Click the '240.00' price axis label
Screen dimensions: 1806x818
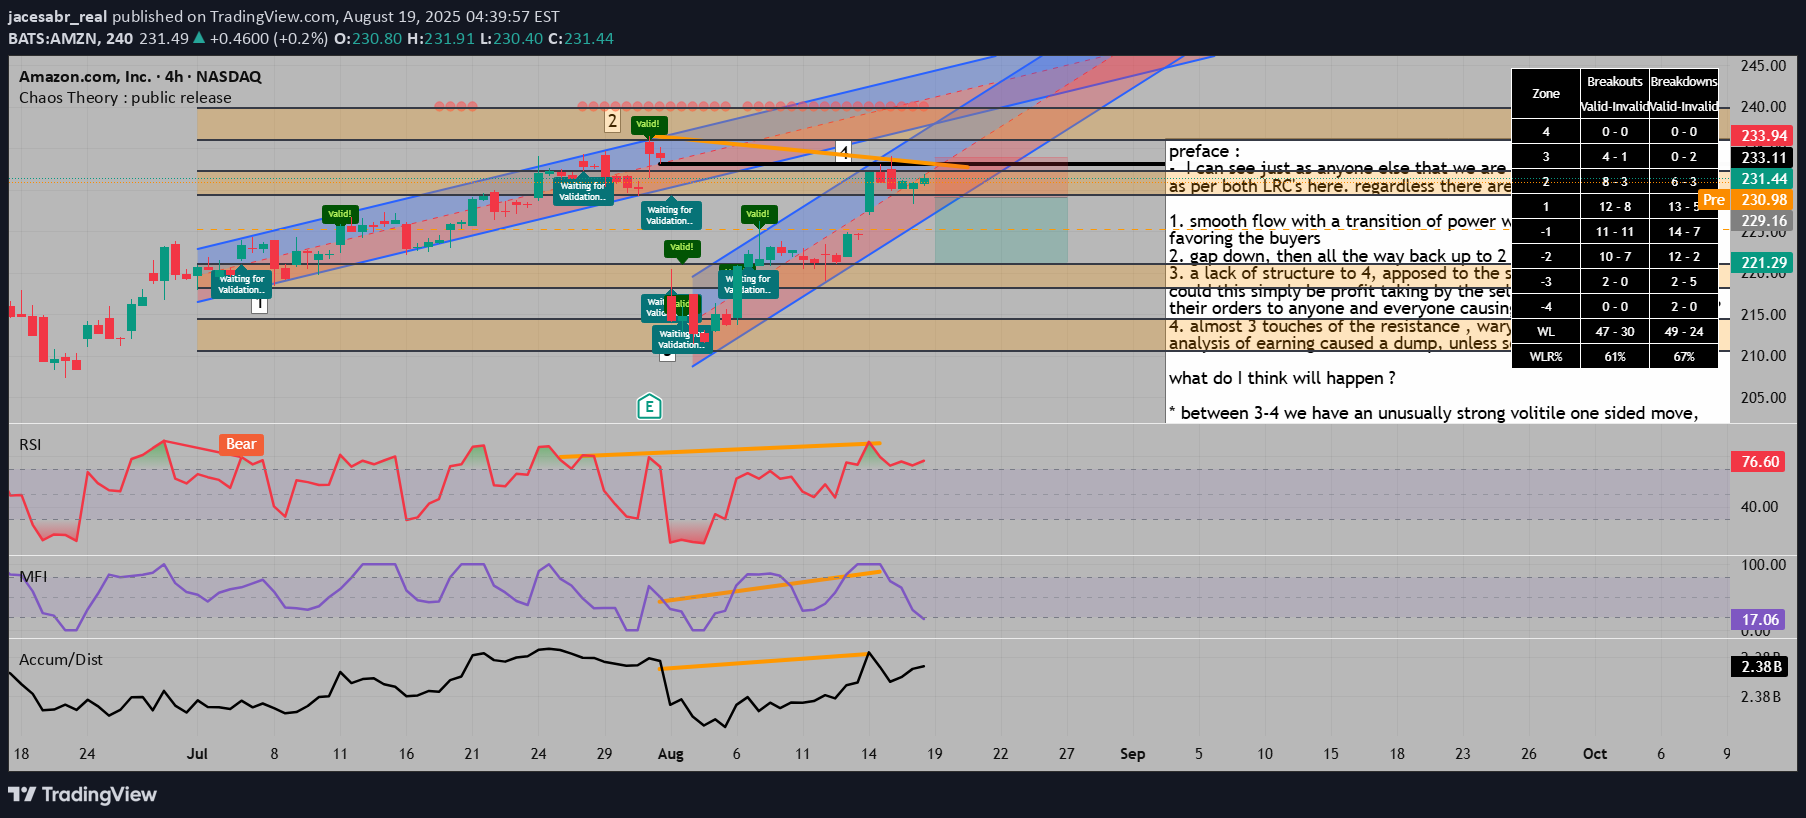(x=1763, y=107)
